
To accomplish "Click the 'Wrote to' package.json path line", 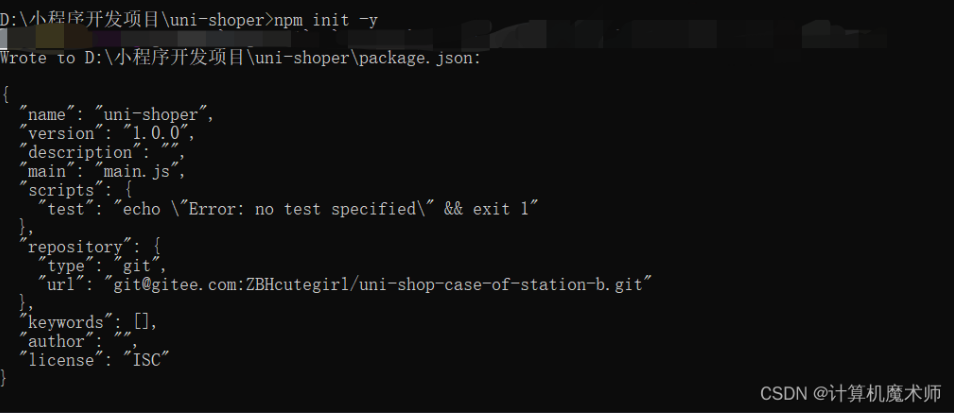I will [240, 57].
